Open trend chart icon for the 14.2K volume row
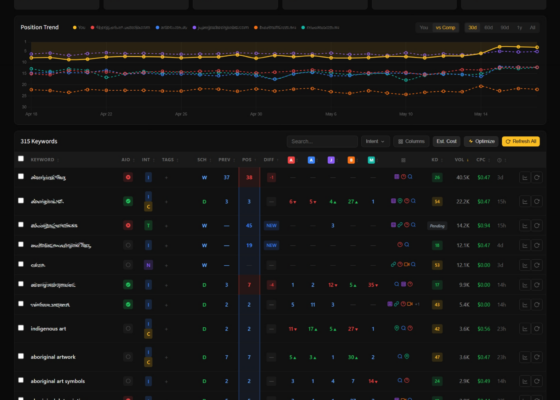 [x=525, y=226]
